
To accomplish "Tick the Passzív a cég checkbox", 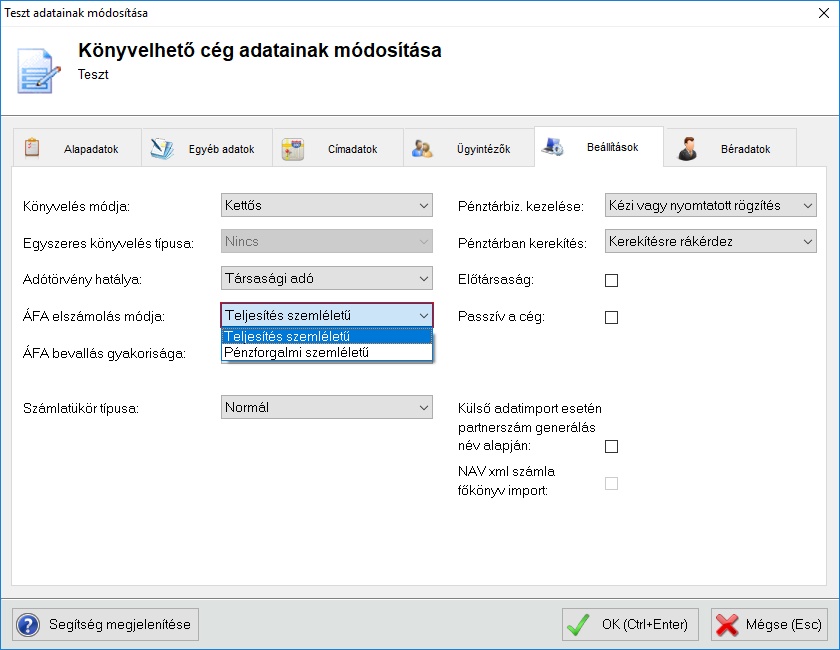I will coord(612,318).
